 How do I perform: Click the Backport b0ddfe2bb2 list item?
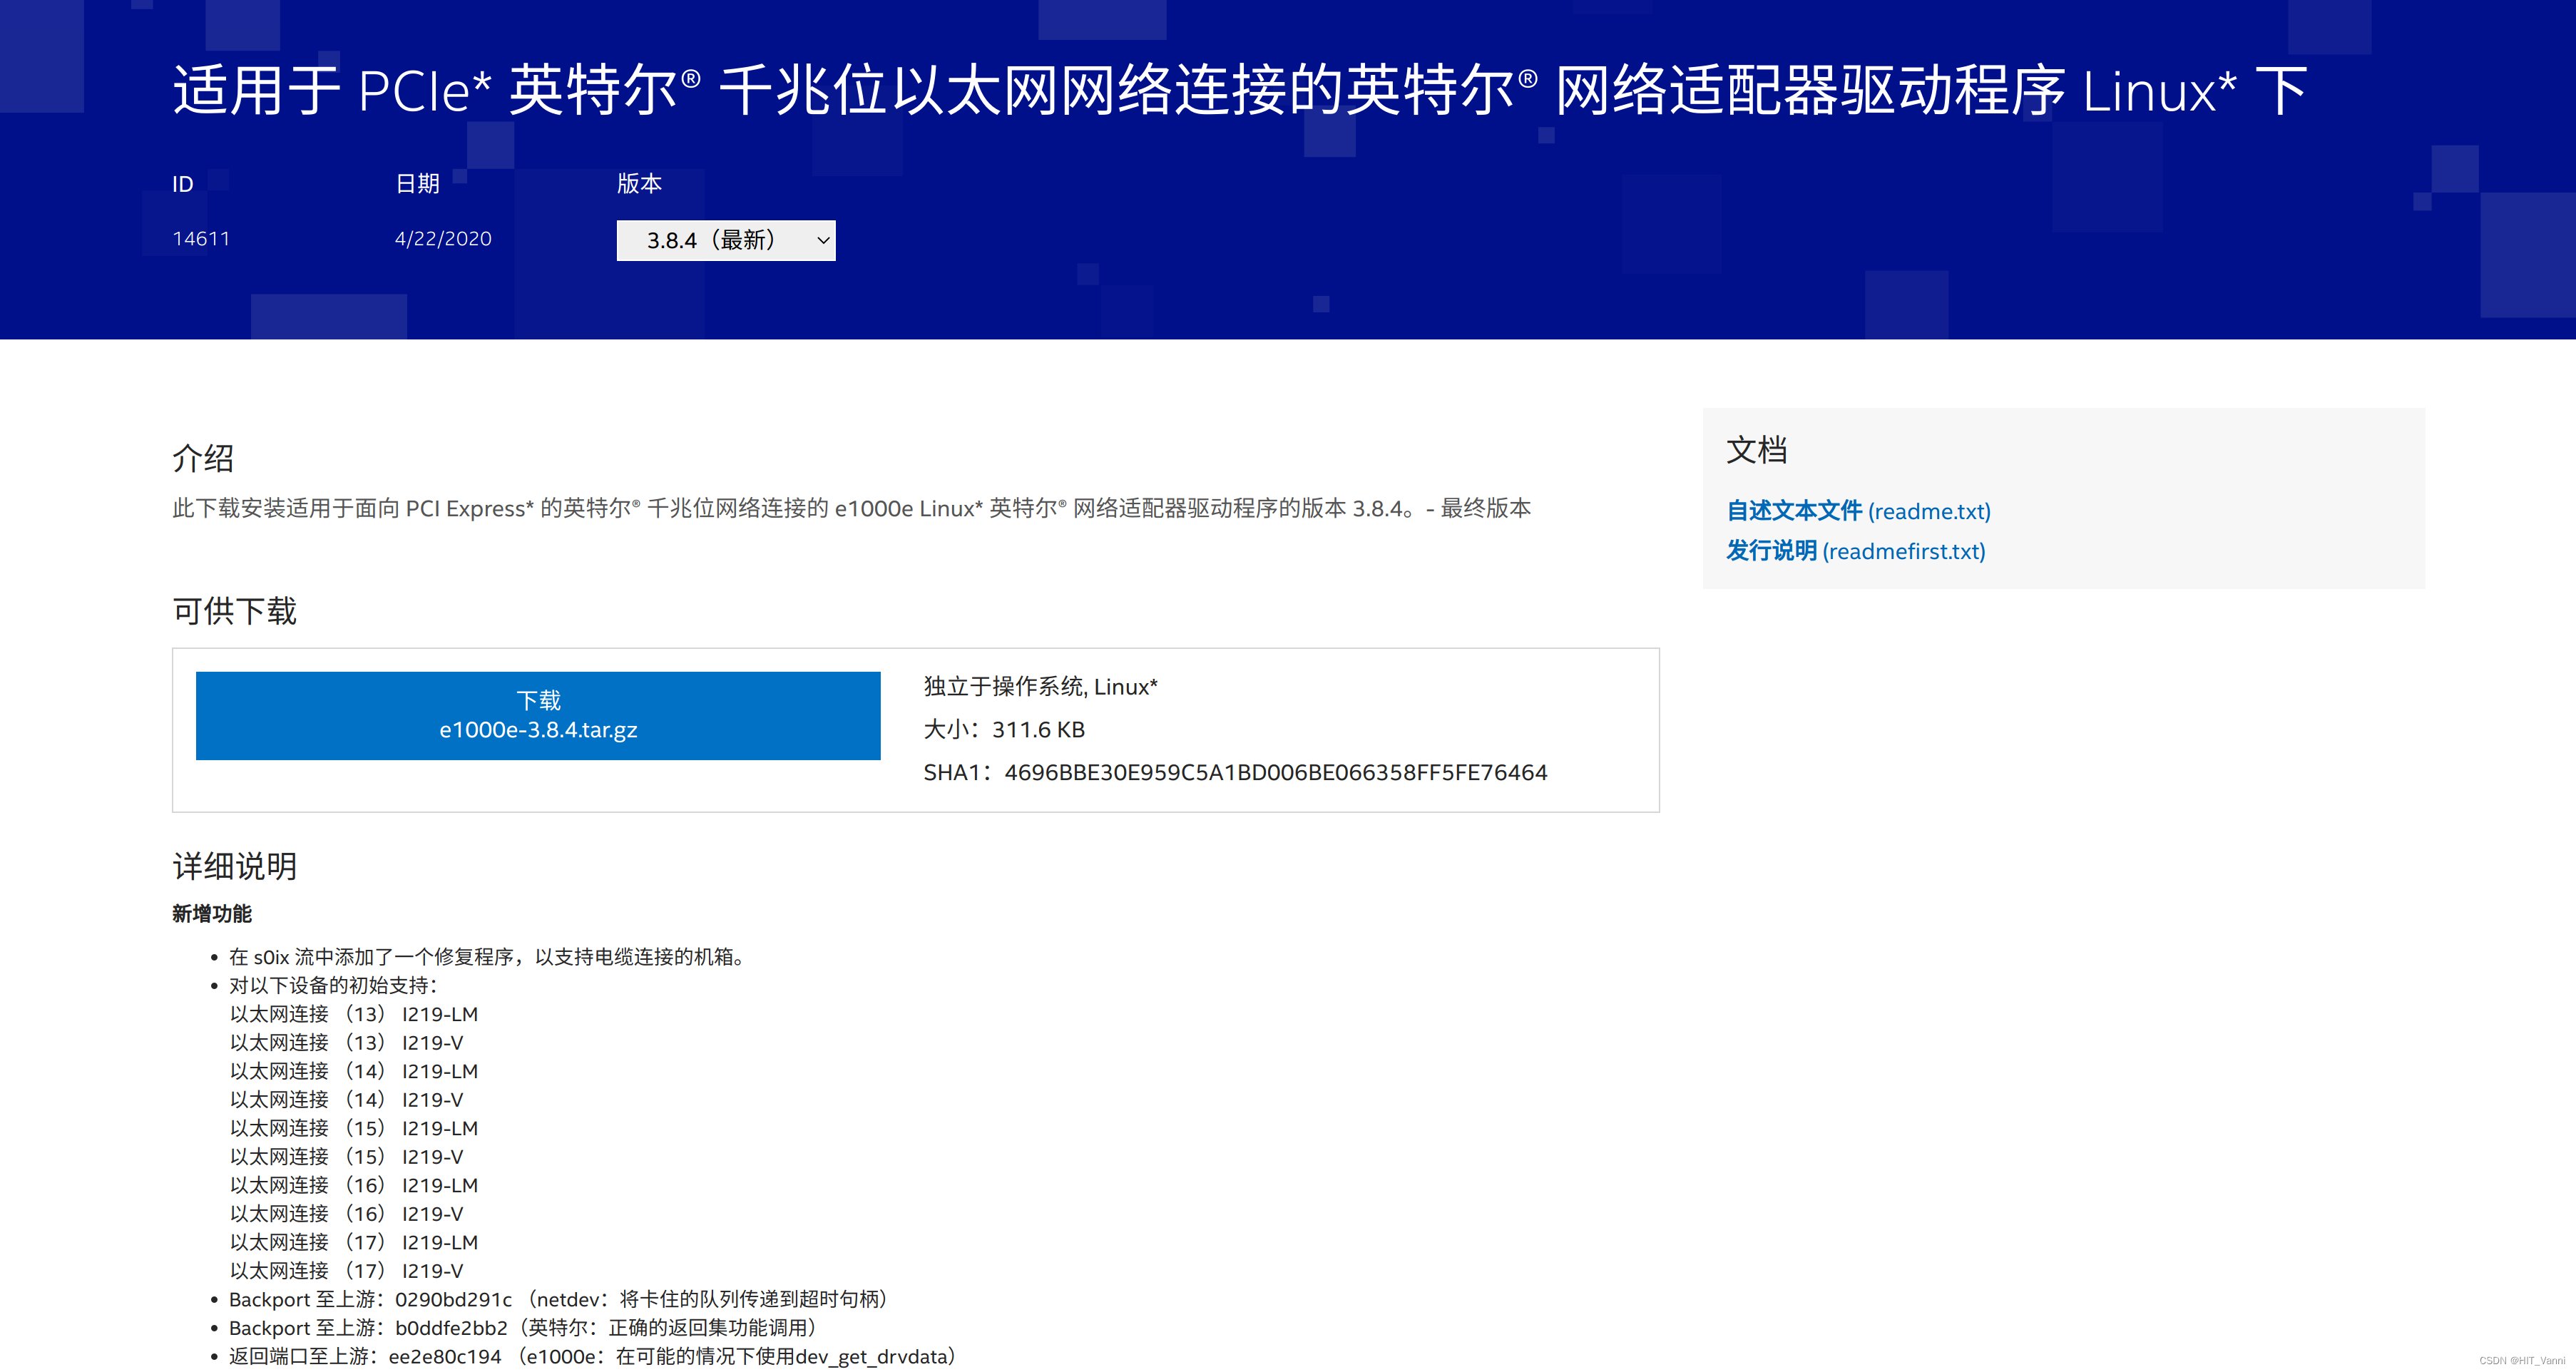tap(522, 1328)
